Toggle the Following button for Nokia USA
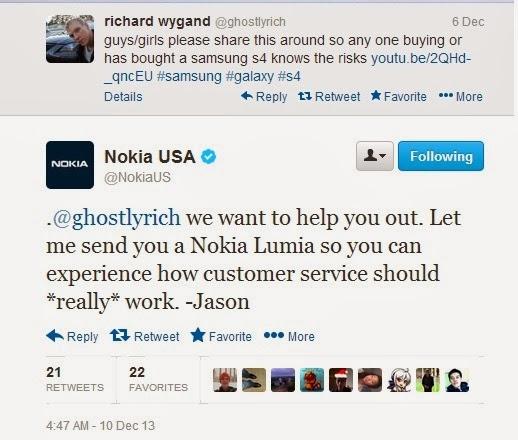This screenshot has height=440, width=518. (x=441, y=156)
